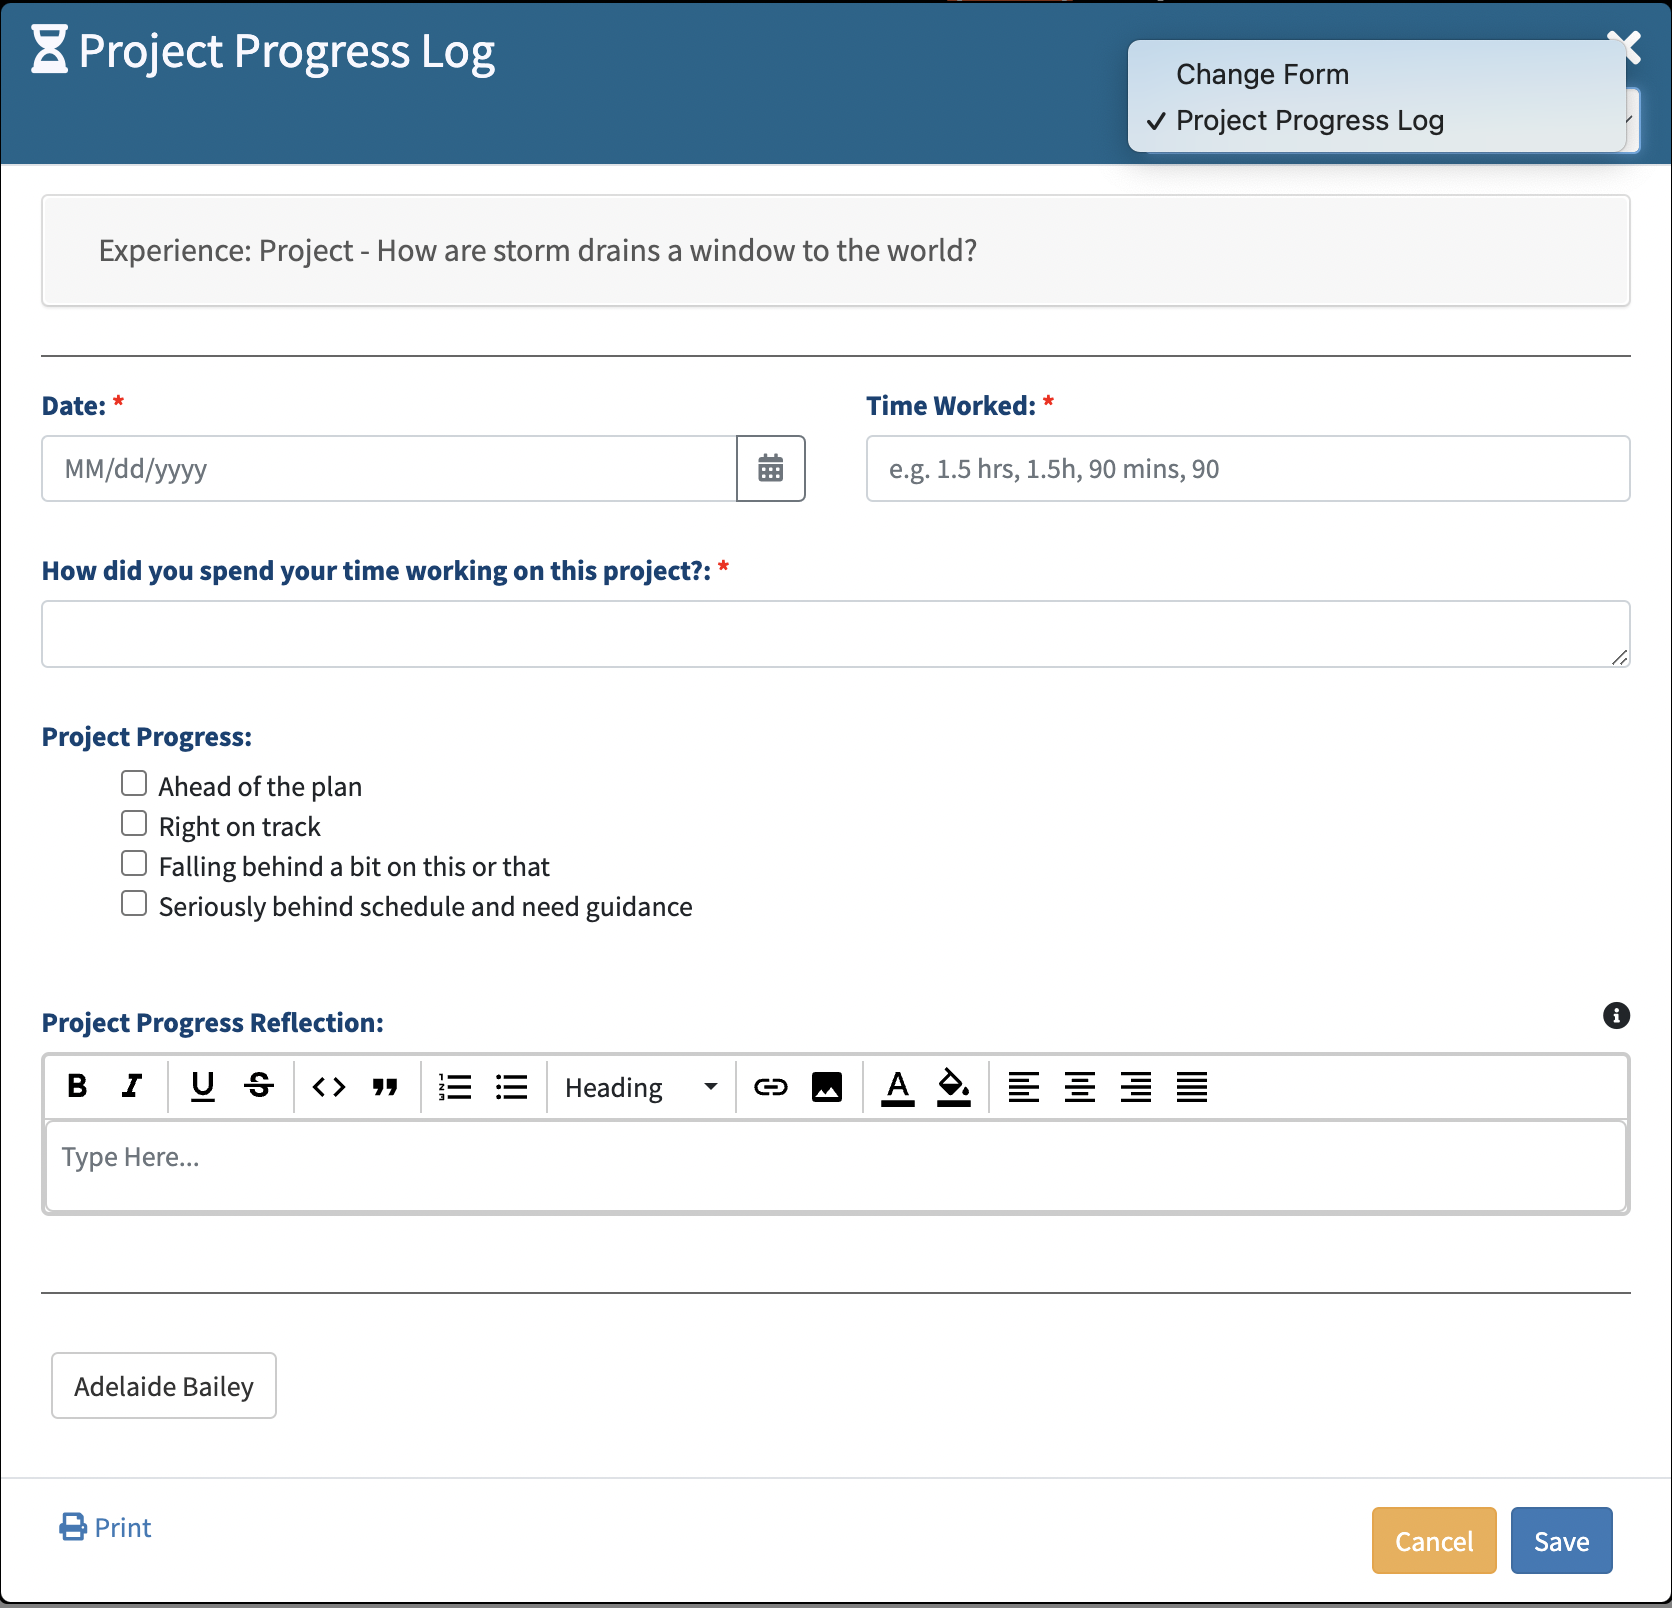Tick the "Right on track" checkbox
This screenshot has width=1672, height=1608.
tap(134, 823)
